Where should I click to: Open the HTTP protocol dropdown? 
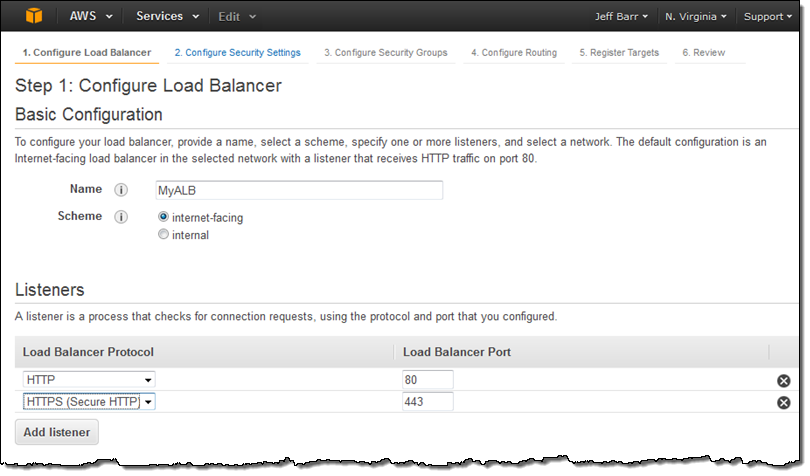pos(89,380)
